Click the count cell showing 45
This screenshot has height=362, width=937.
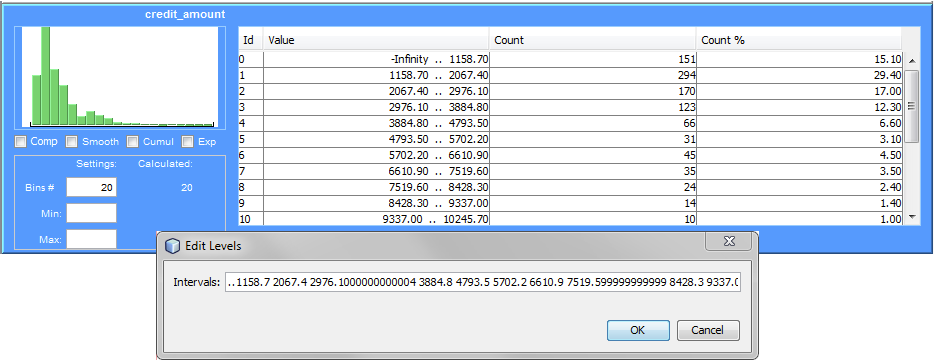(593, 155)
